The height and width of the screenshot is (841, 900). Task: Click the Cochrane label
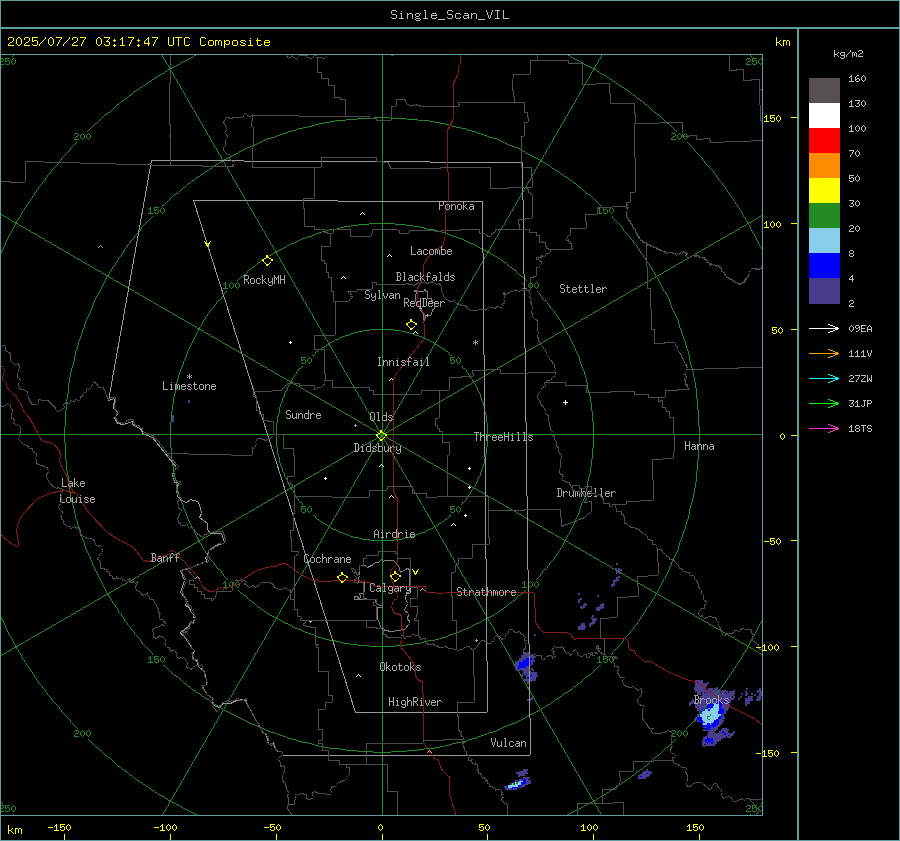(327, 559)
